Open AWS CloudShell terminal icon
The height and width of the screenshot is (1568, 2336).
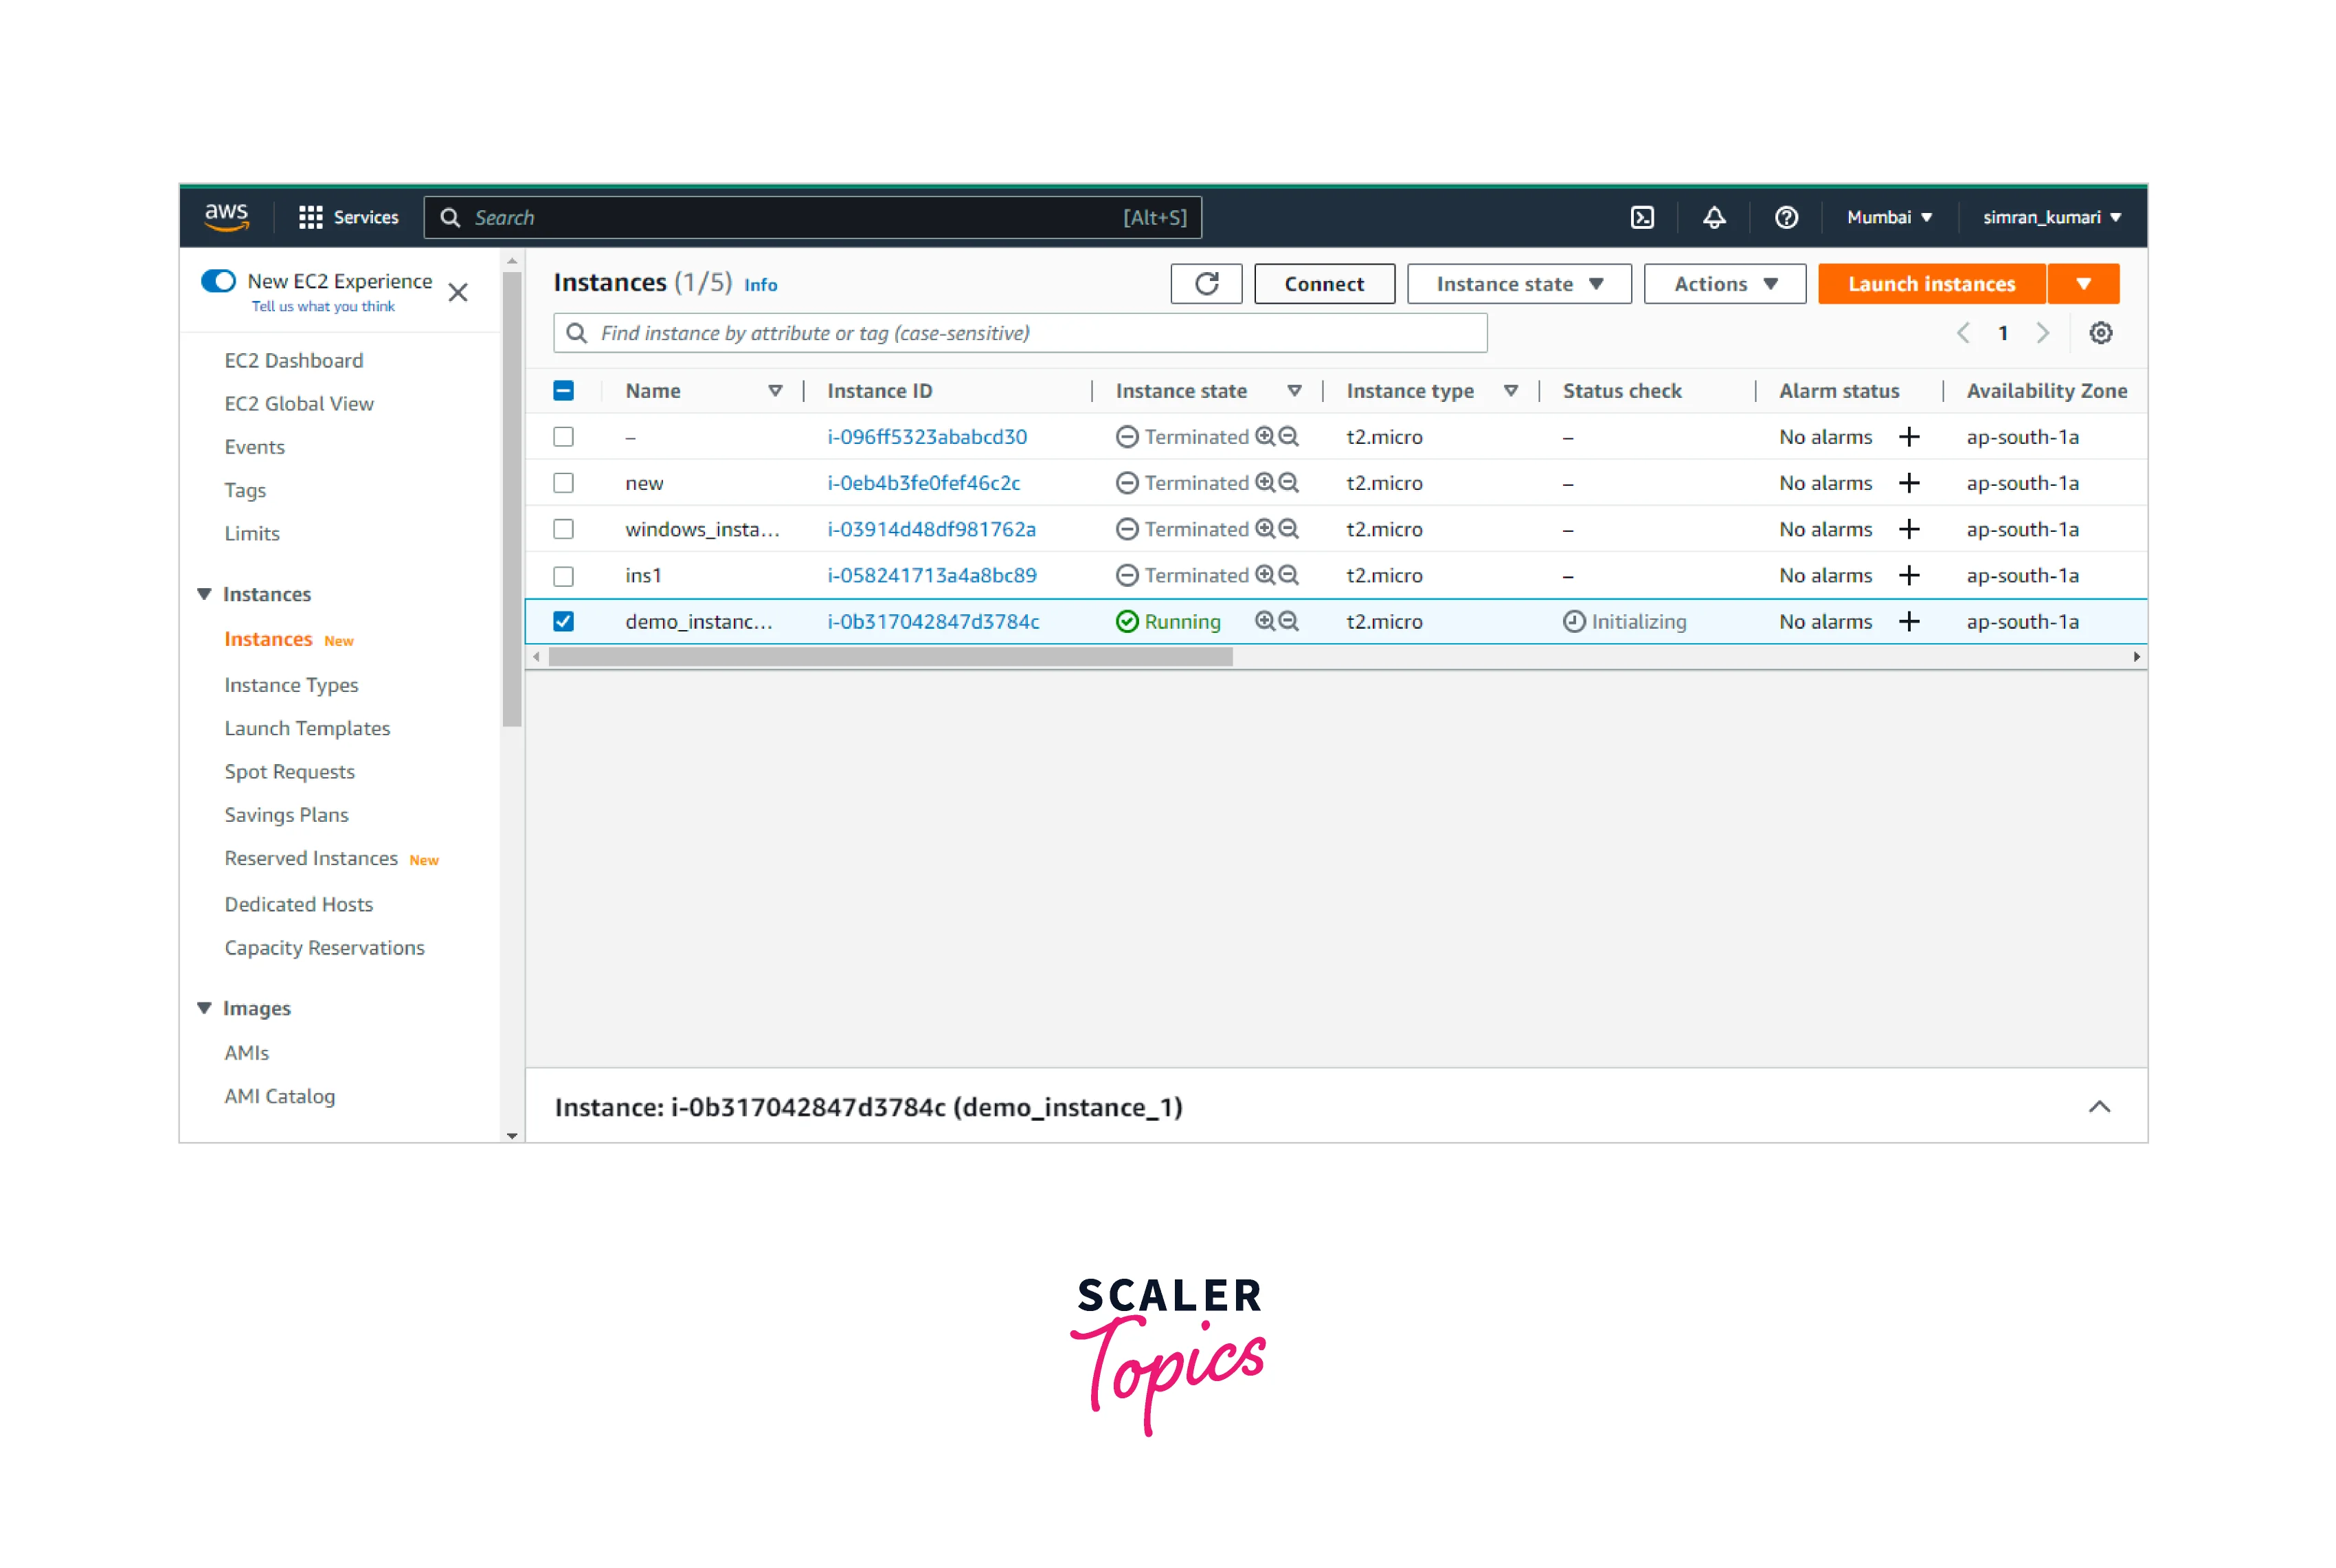1642,217
